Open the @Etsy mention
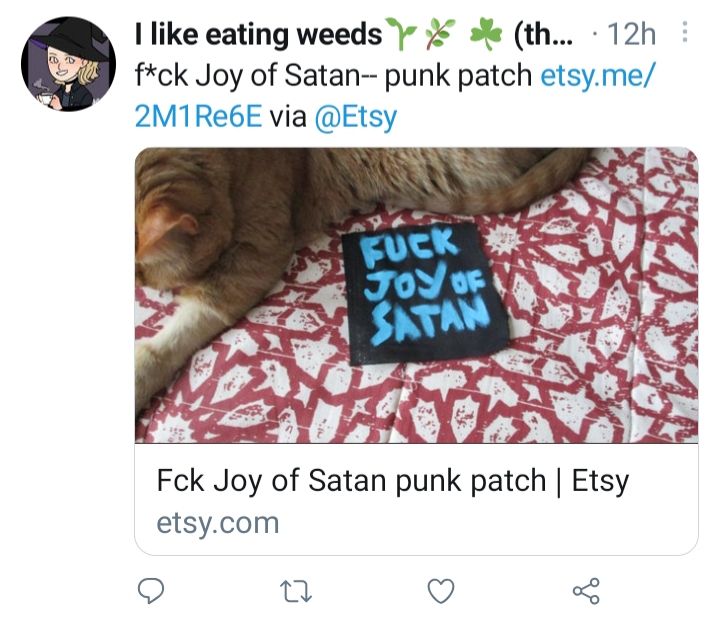Screen dimensions: 720x621 tap(356, 117)
